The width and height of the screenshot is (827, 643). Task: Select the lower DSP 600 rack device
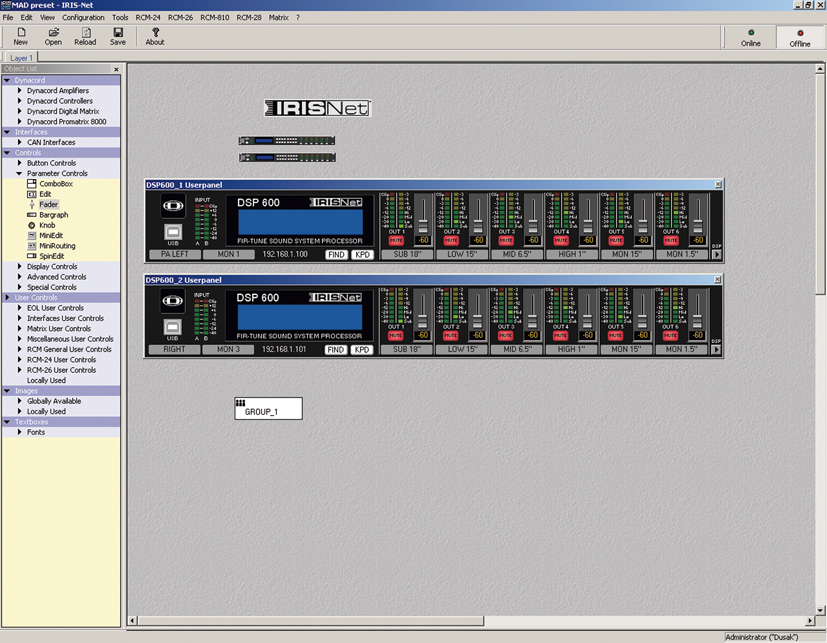pyautogui.click(x=287, y=157)
